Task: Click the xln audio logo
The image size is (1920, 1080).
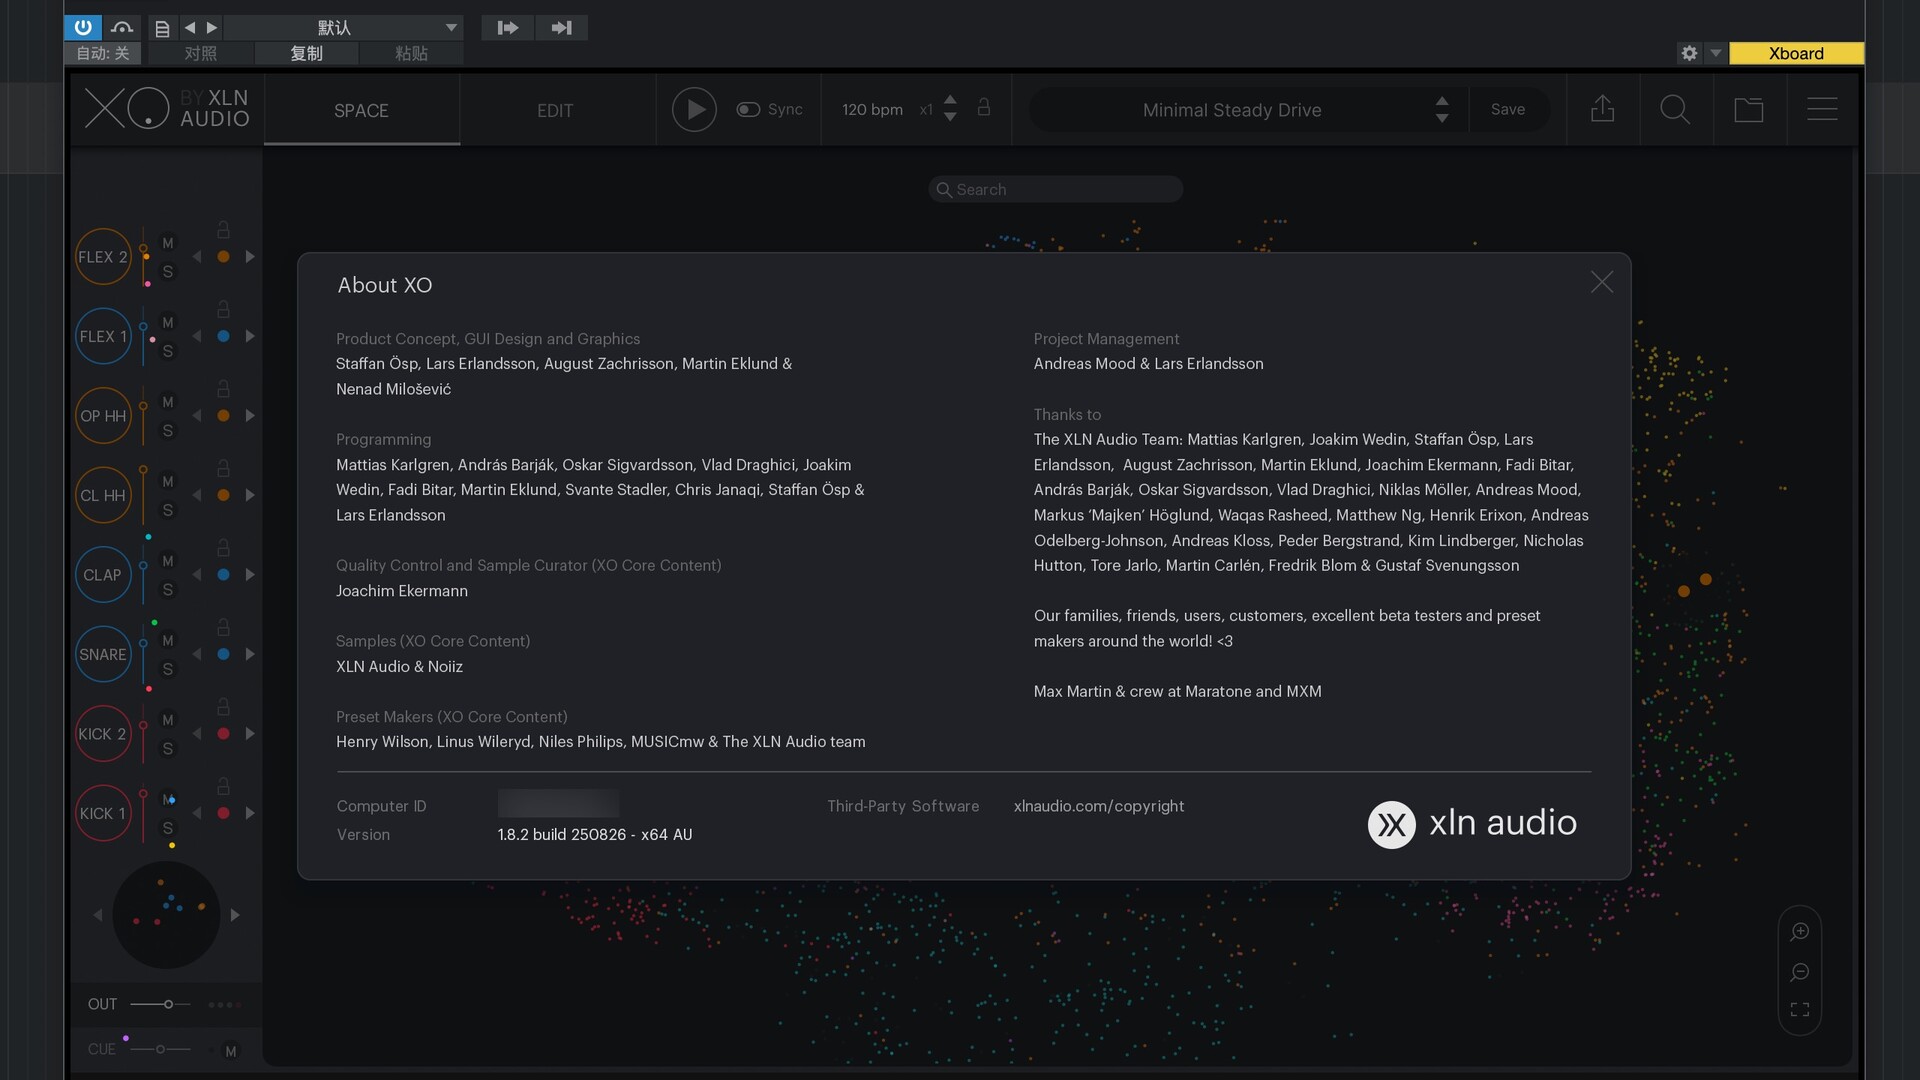Action: point(1472,824)
